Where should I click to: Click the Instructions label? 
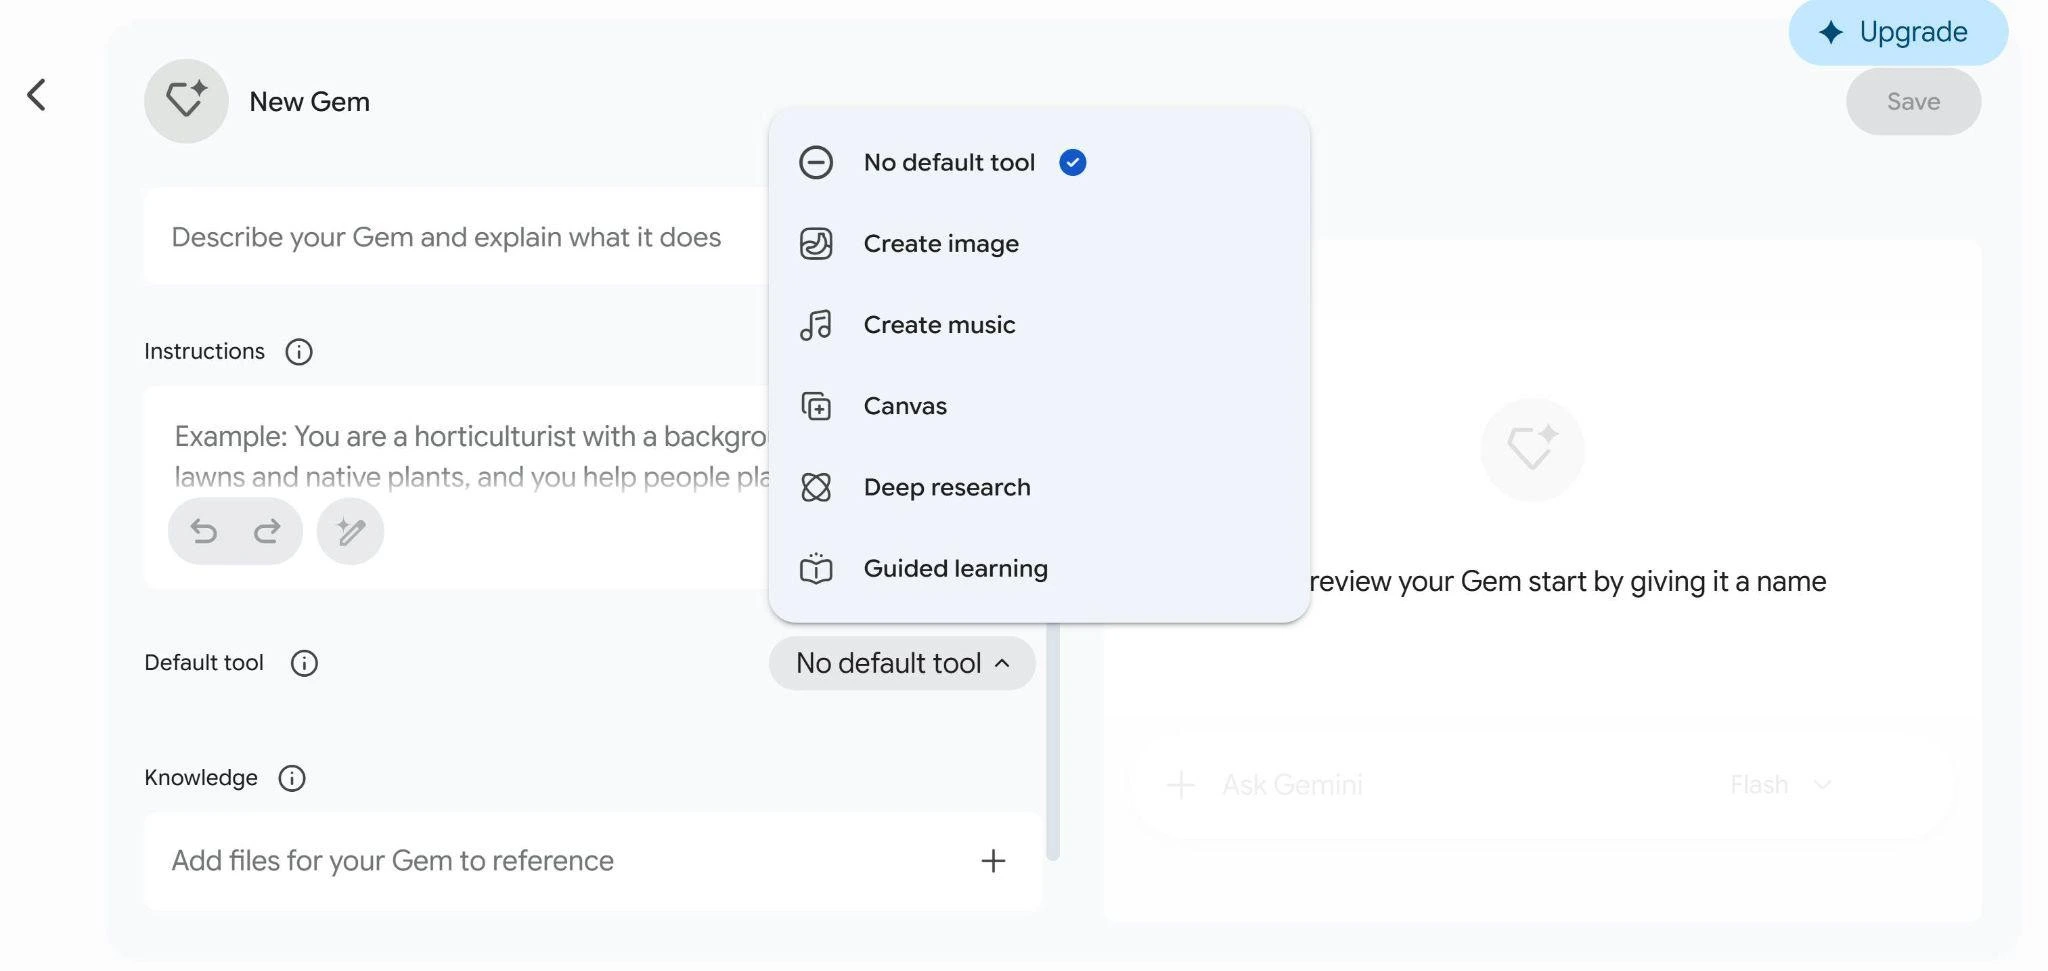click(204, 352)
